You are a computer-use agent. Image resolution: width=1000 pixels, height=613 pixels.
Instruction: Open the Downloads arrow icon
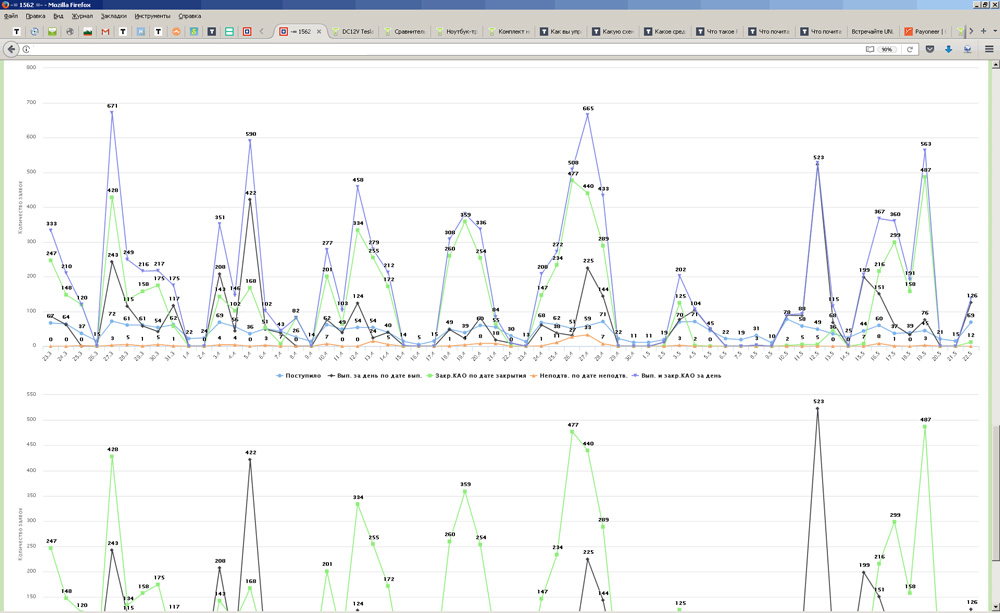pos(949,49)
